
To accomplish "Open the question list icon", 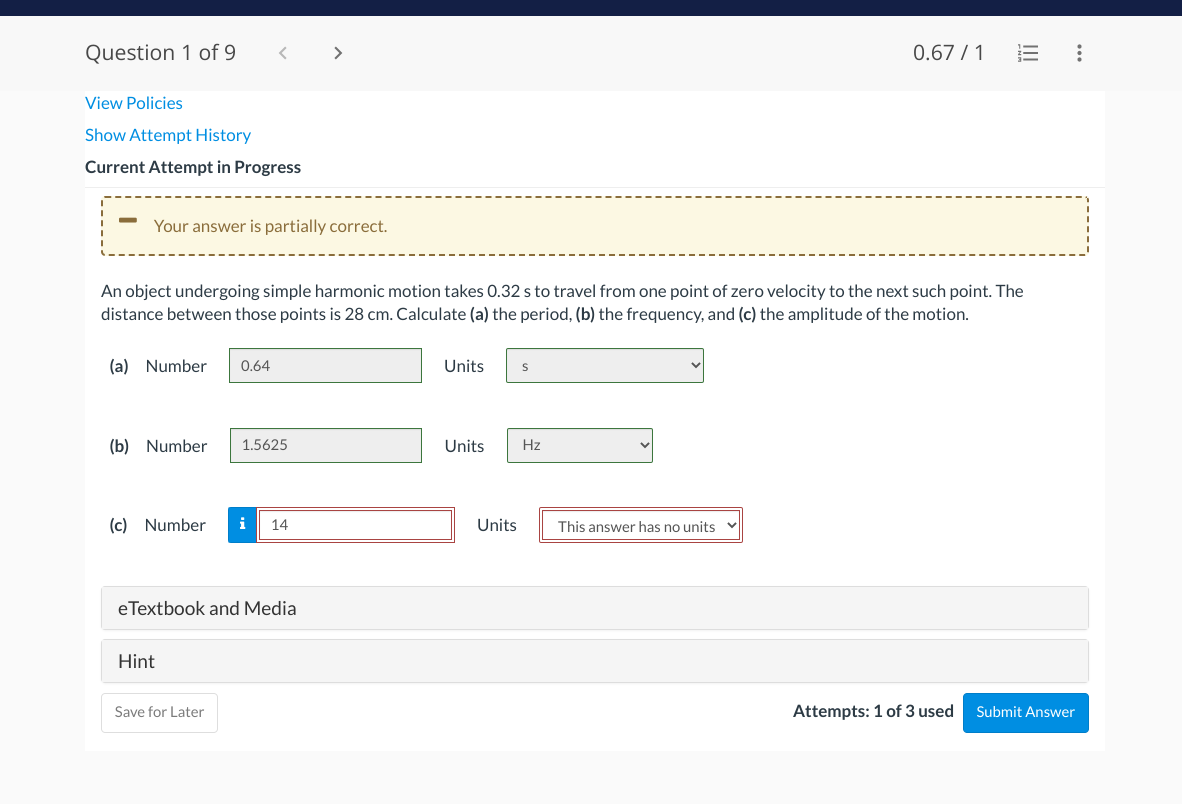I will pos(1028,53).
